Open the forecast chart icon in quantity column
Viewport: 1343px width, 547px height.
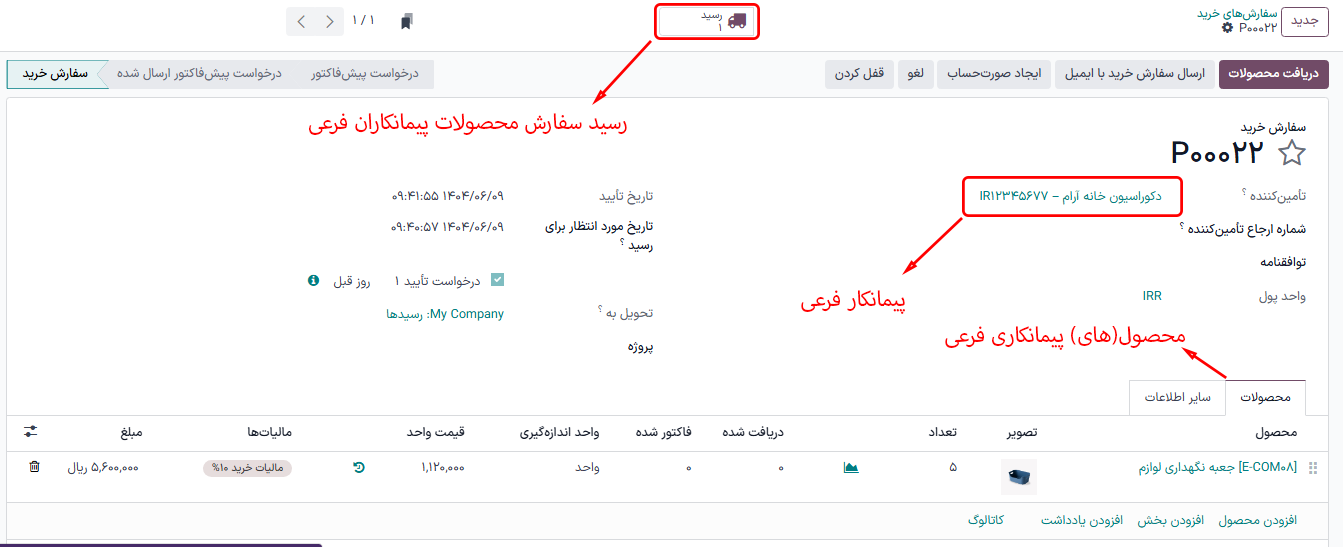point(851,467)
